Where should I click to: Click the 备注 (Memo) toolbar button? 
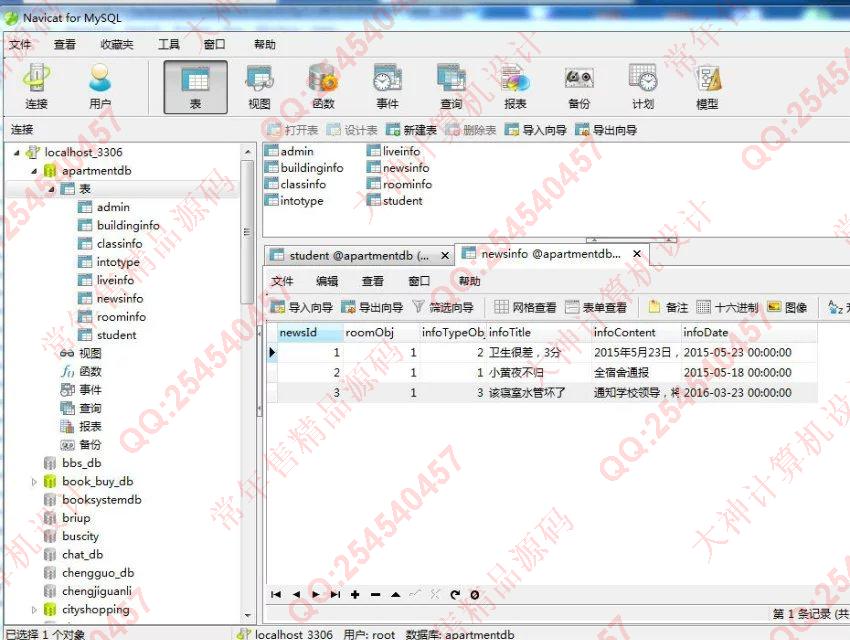(668, 307)
